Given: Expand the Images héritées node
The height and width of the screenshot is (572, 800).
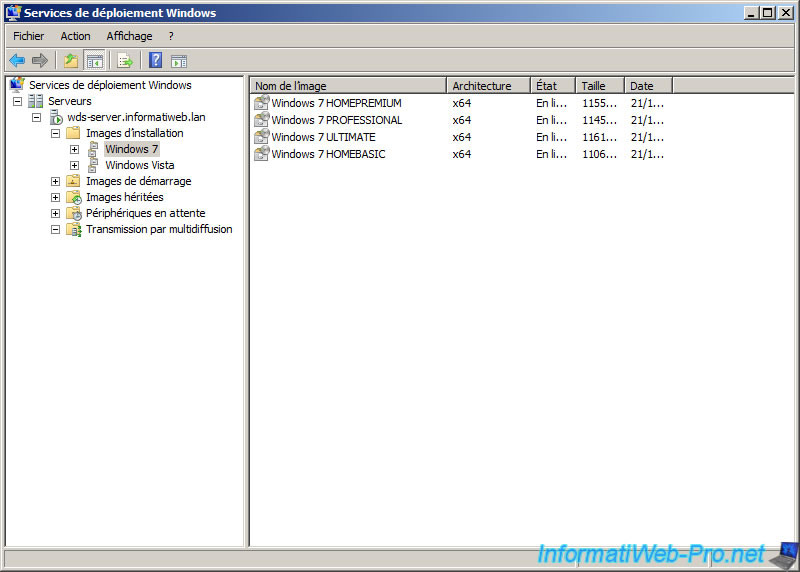Looking at the screenshot, I should point(56,197).
